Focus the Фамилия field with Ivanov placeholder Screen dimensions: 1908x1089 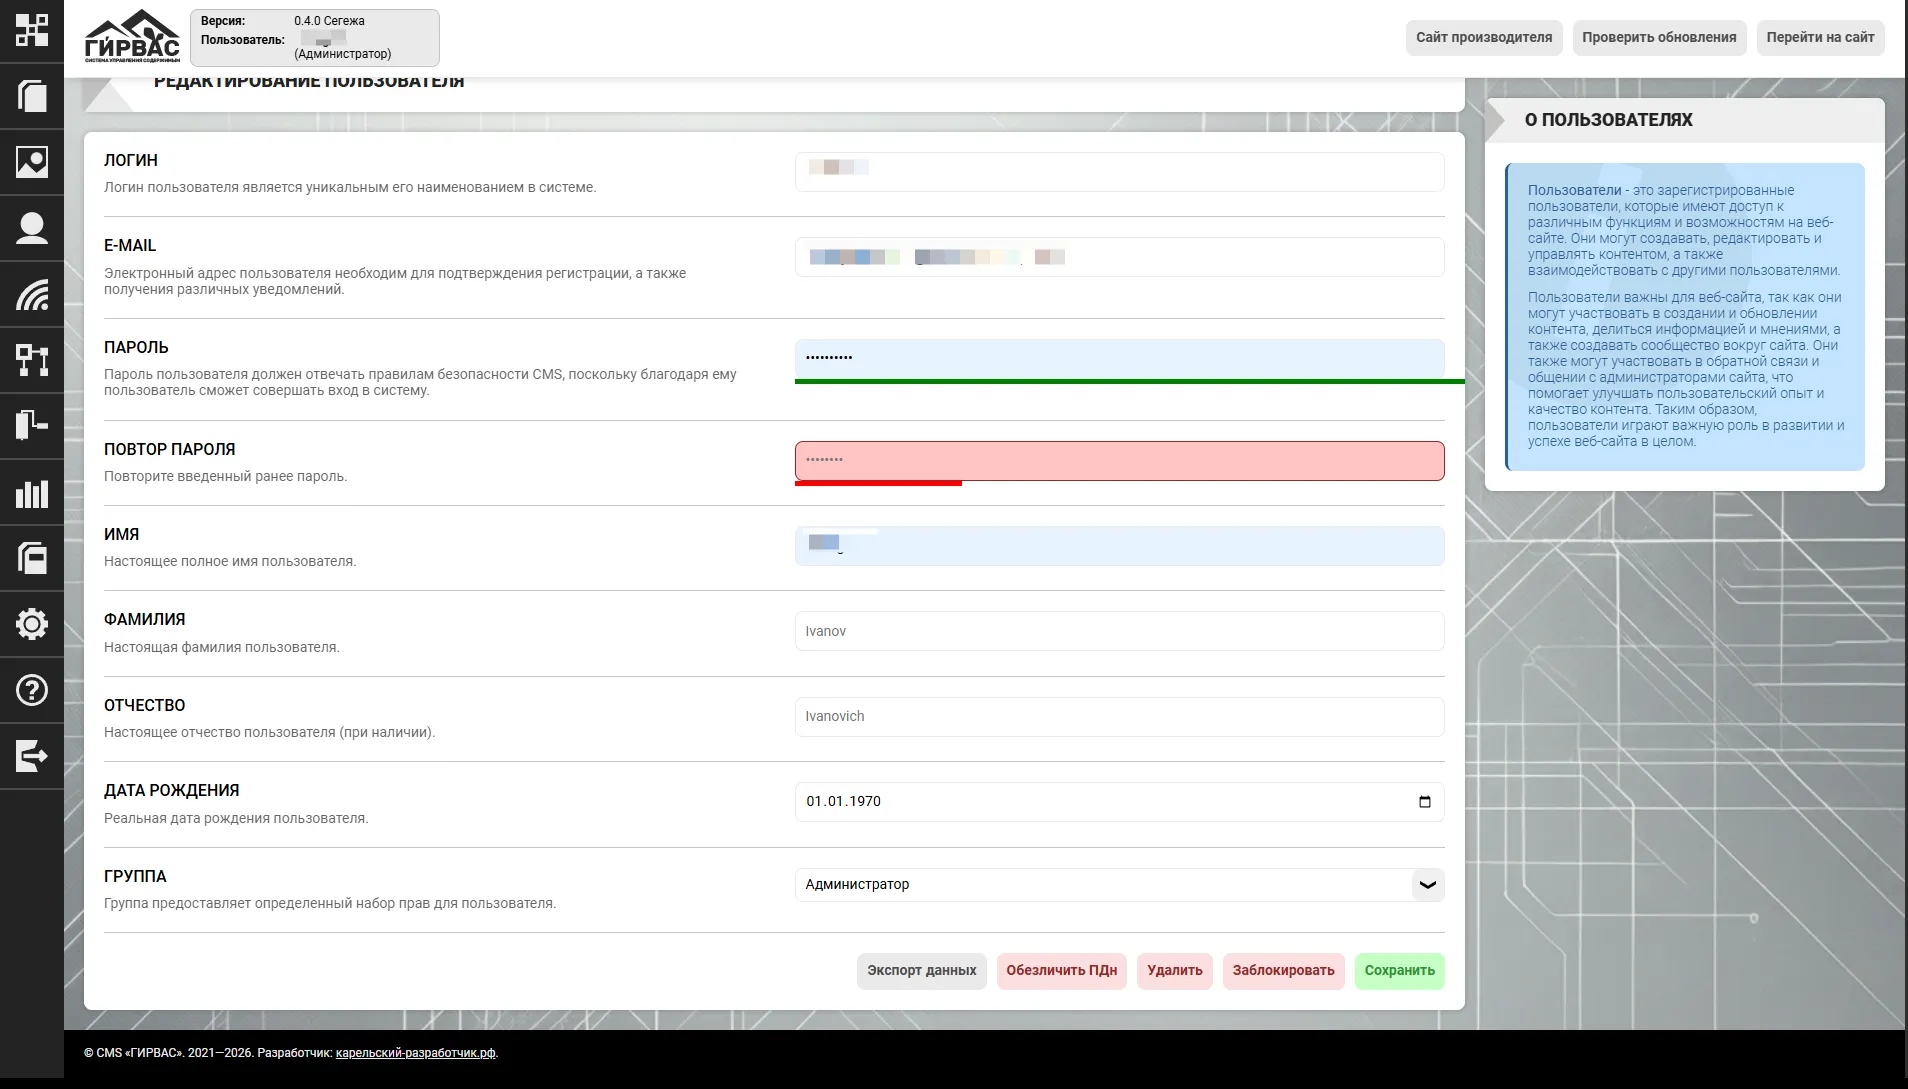click(x=1119, y=631)
